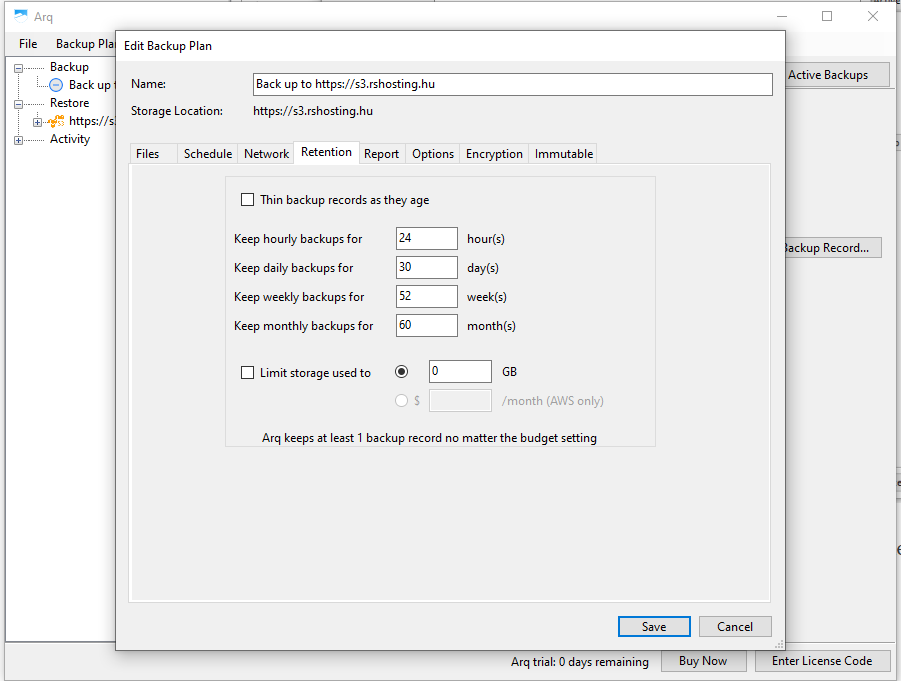Go to the Immutable tab
Screen dimensions: 901x681
pos(564,153)
